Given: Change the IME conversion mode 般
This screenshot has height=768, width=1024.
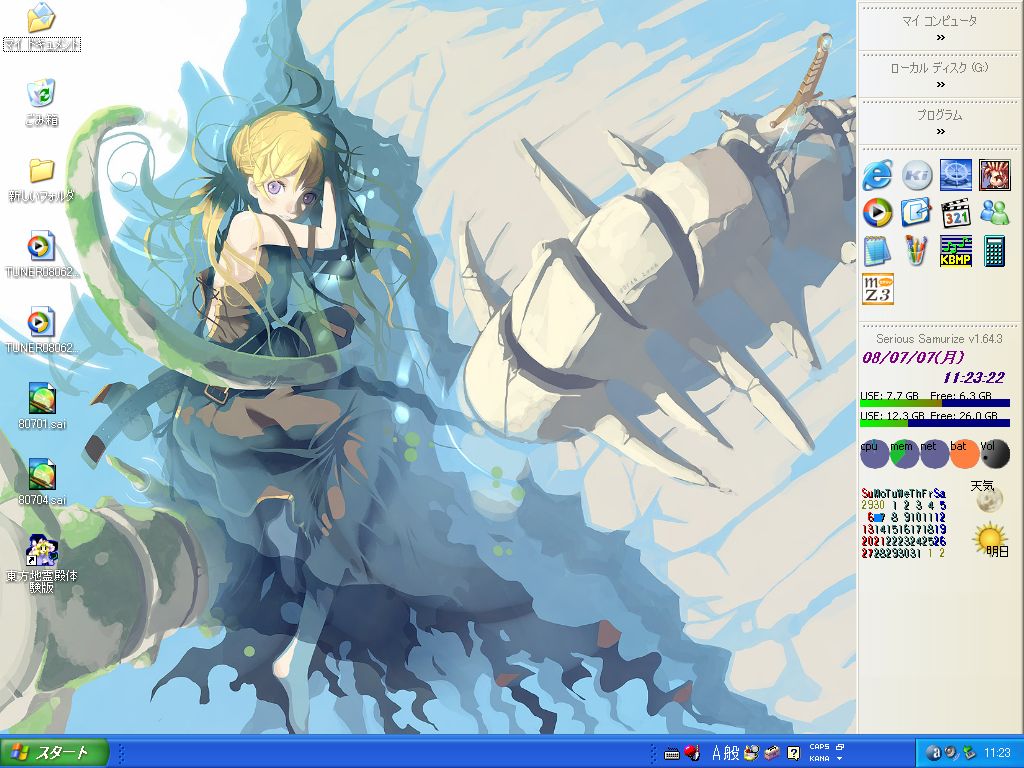Looking at the screenshot, I should (731, 753).
